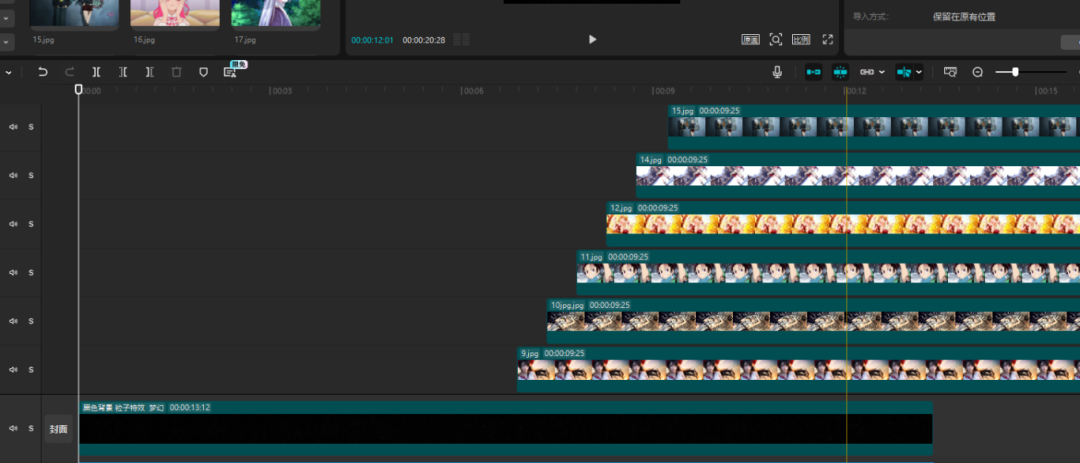
Task: Start voice recording with the microphone icon
Action: click(x=777, y=72)
